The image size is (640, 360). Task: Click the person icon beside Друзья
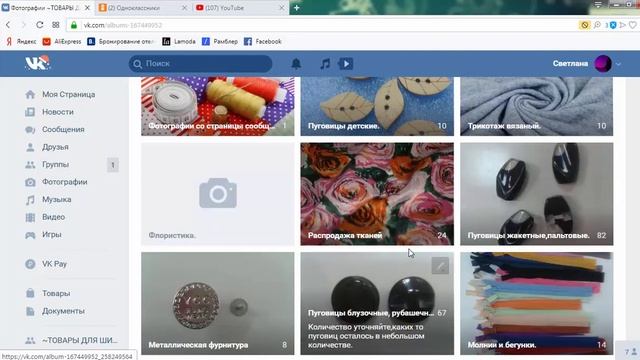tap(30, 147)
